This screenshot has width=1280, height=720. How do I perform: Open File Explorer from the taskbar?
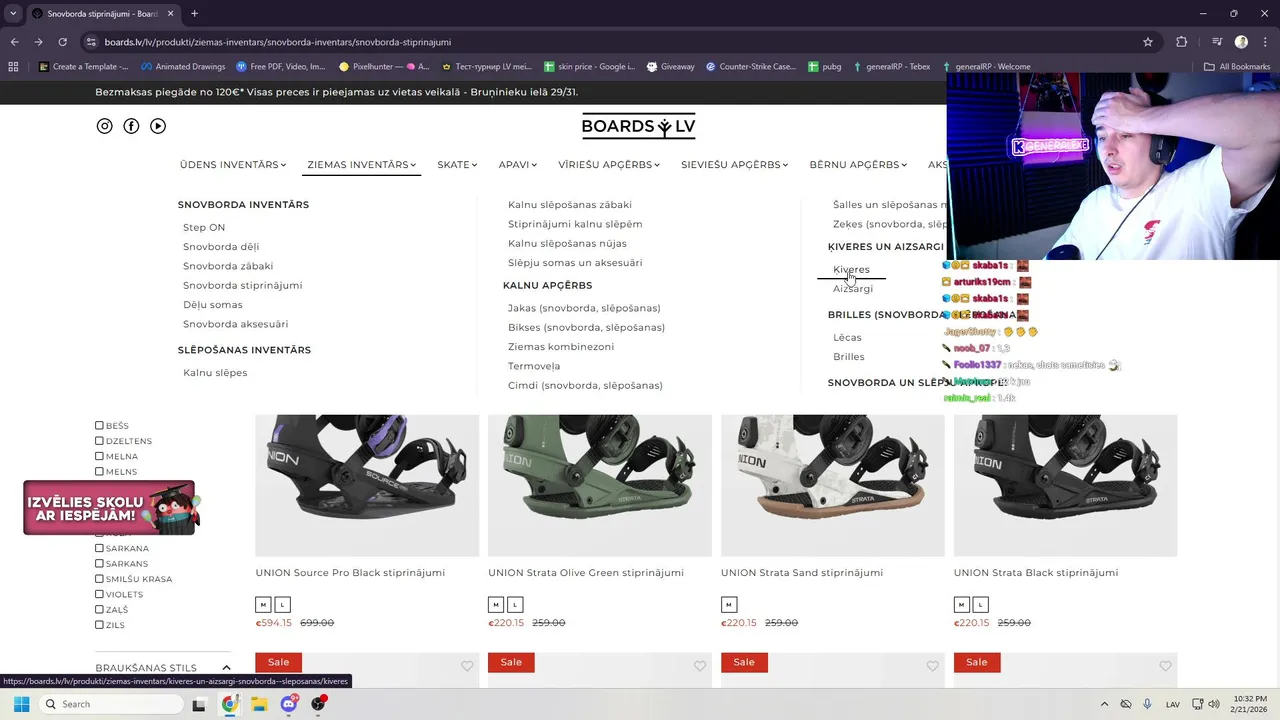259,704
